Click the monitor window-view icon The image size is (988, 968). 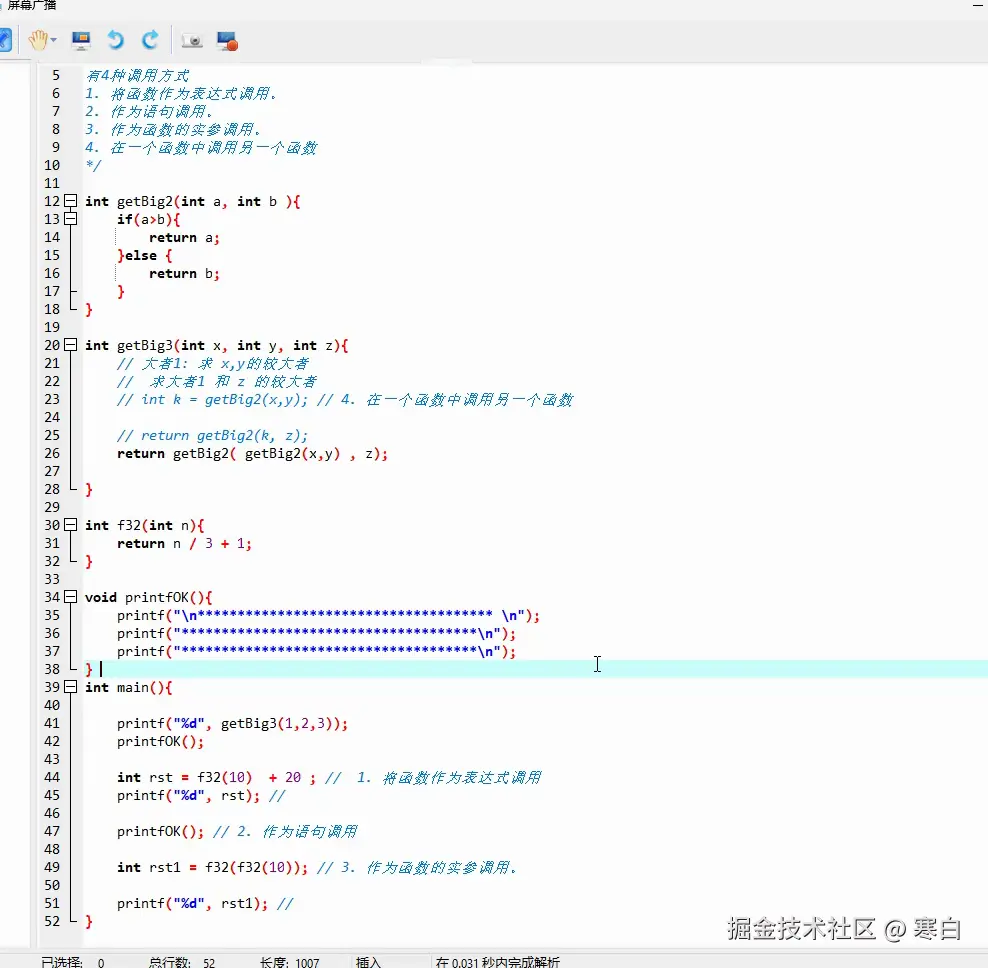coord(81,40)
